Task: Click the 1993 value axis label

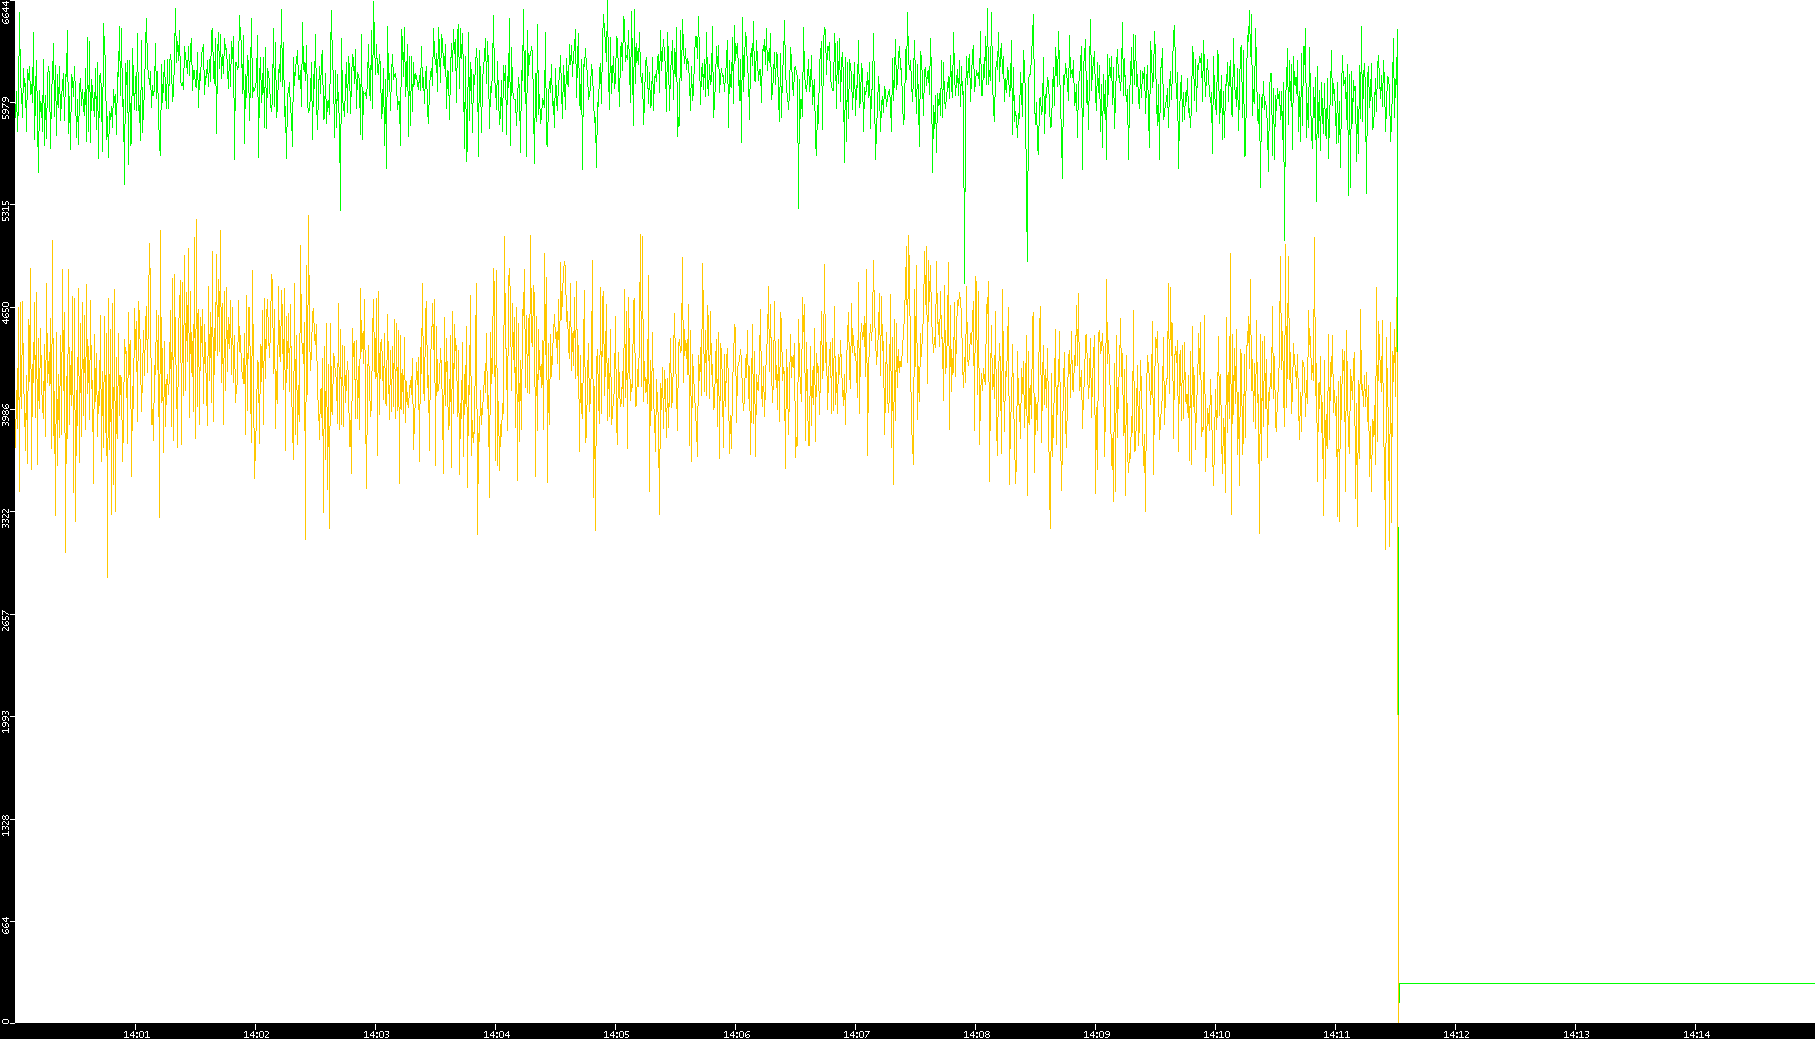Action: coord(6,722)
